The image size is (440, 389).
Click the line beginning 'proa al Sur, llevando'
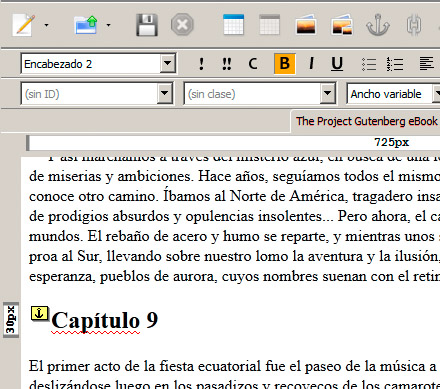[234, 256]
